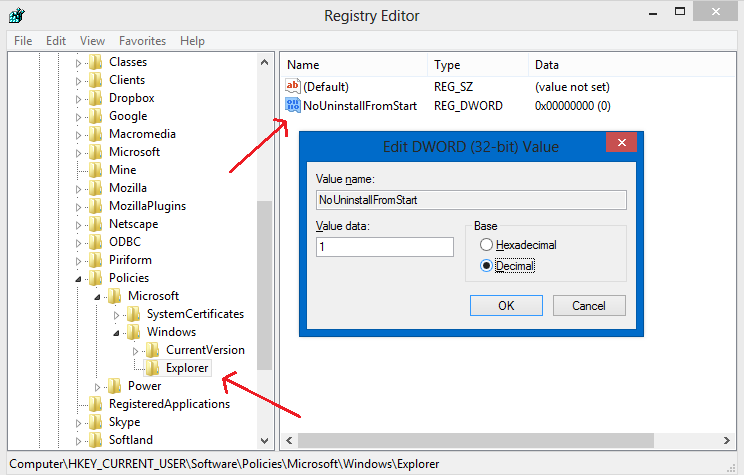Select the Microsoft key under Macromedia
This screenshot has height=475, width=744.
[134, 152]
